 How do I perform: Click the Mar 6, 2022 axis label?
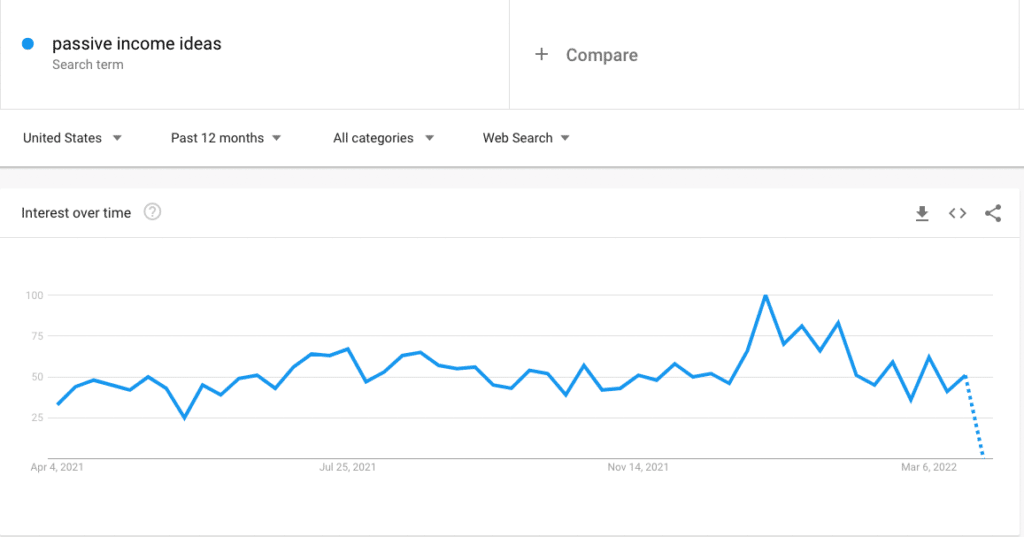[929, 467]
